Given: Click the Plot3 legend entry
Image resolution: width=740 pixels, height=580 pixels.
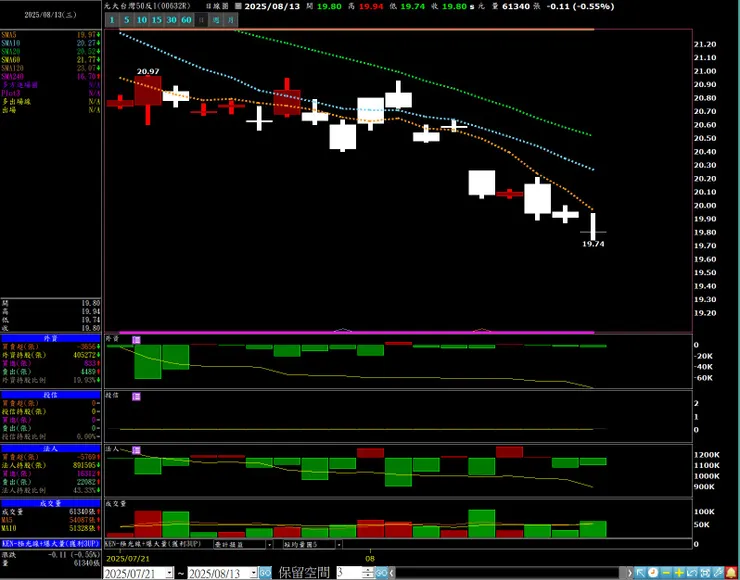Looking at the screenshot, I should 50,93.
